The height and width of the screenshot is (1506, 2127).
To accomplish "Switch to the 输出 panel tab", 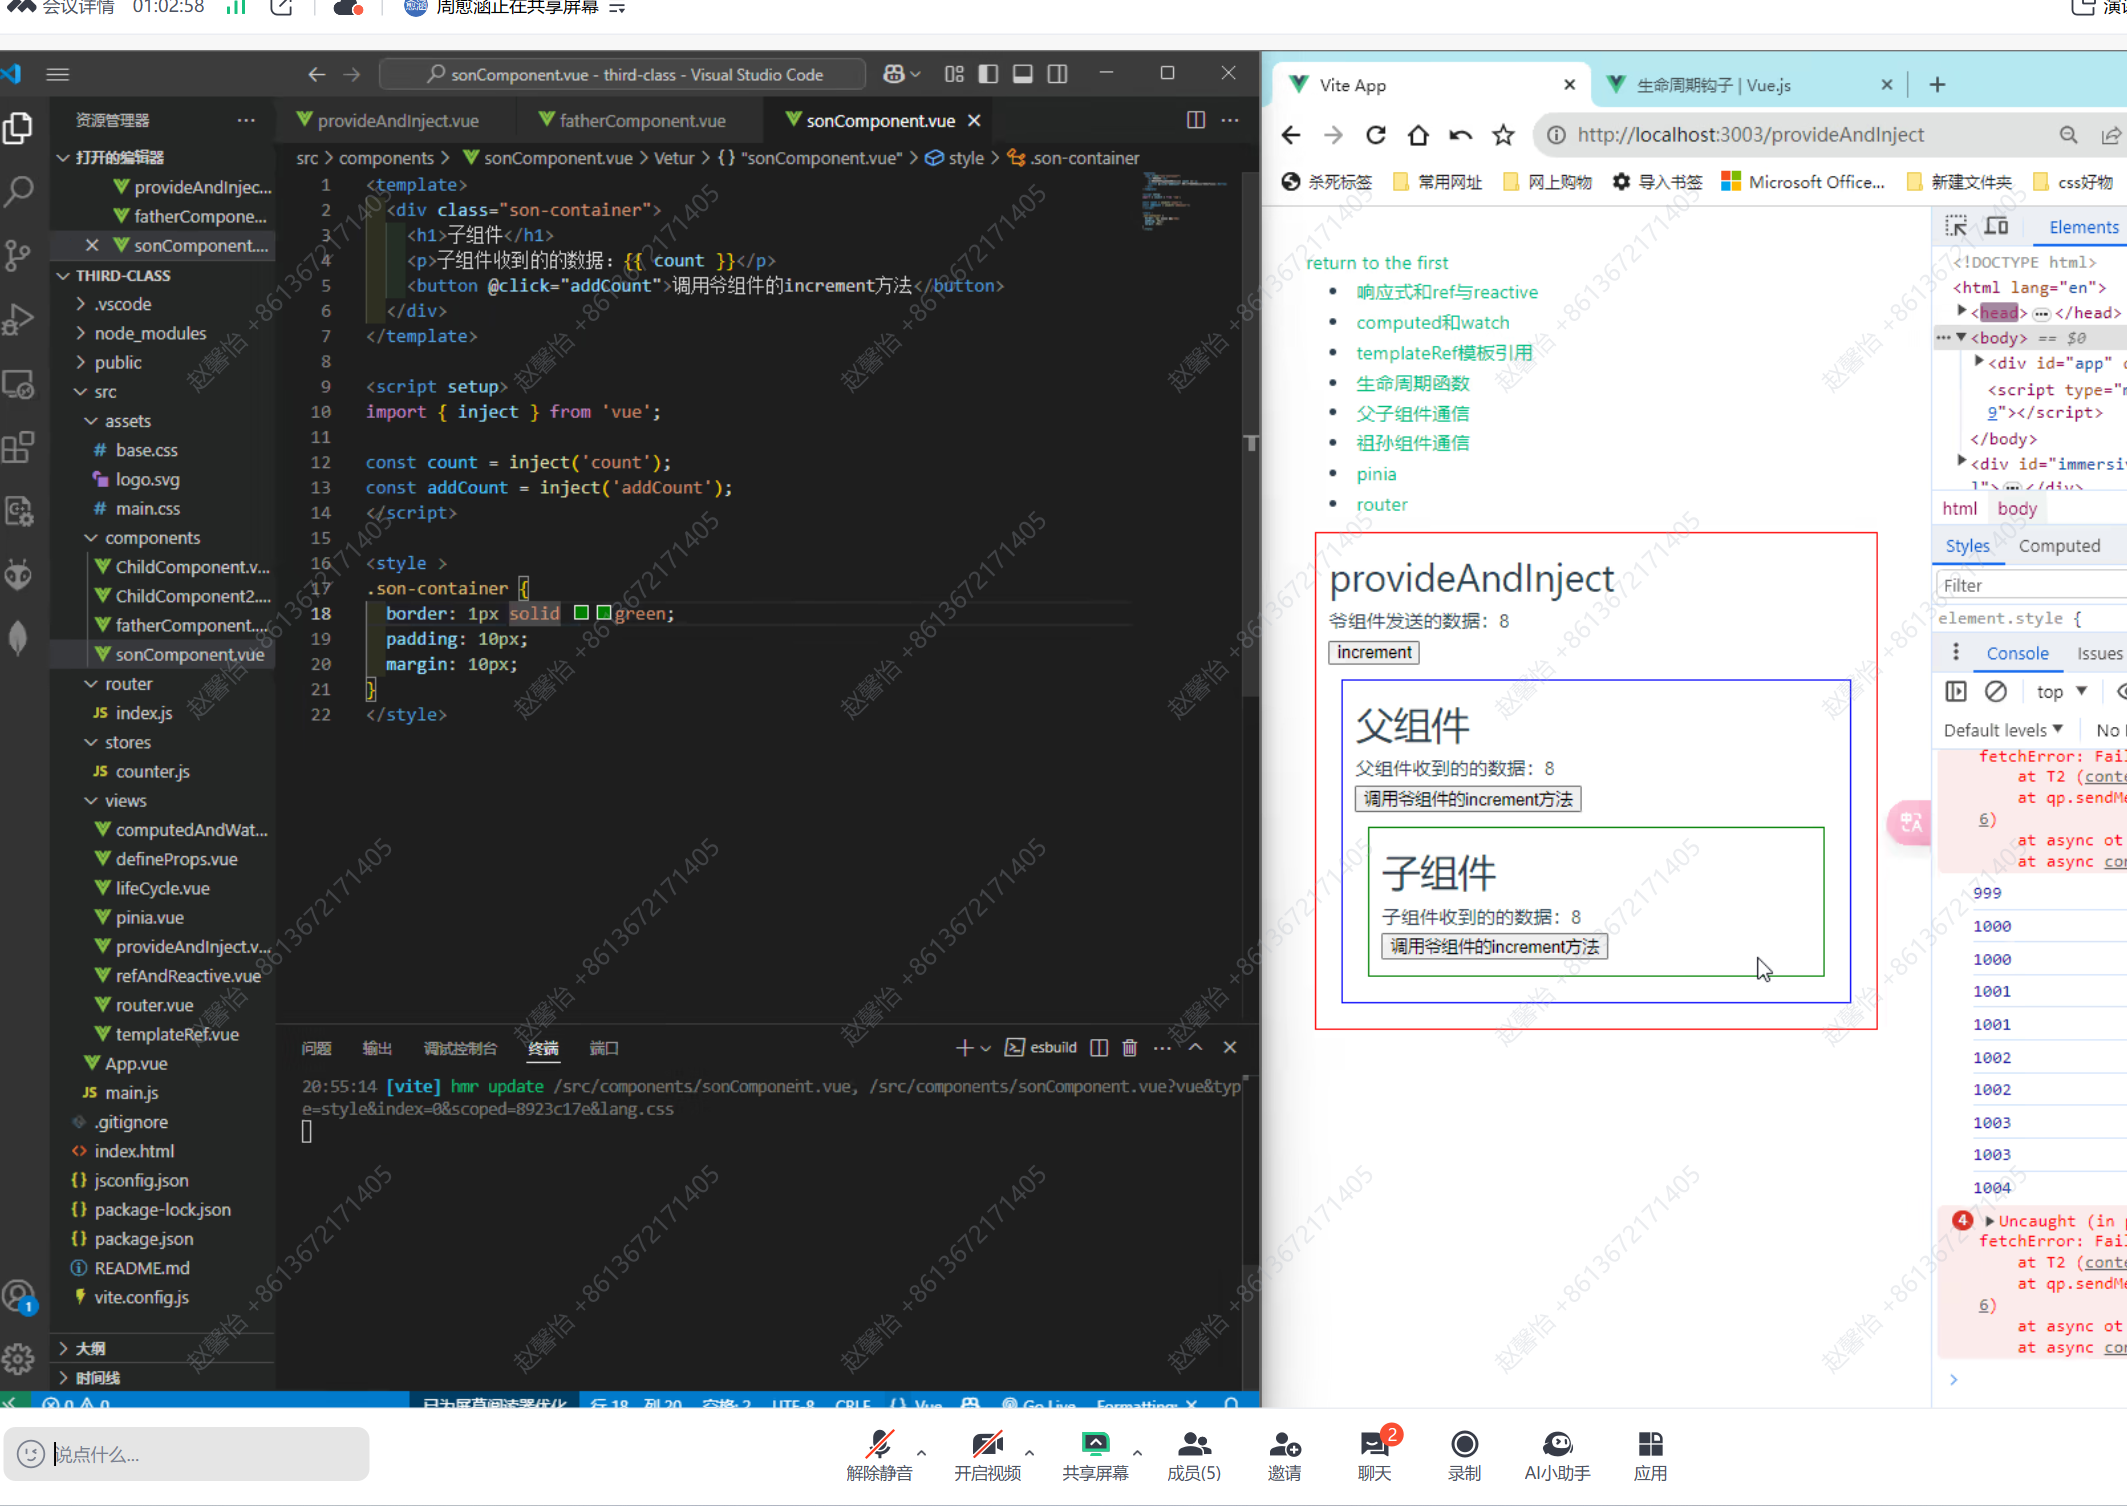I will pyautogui.click(x=377, y=1048).
